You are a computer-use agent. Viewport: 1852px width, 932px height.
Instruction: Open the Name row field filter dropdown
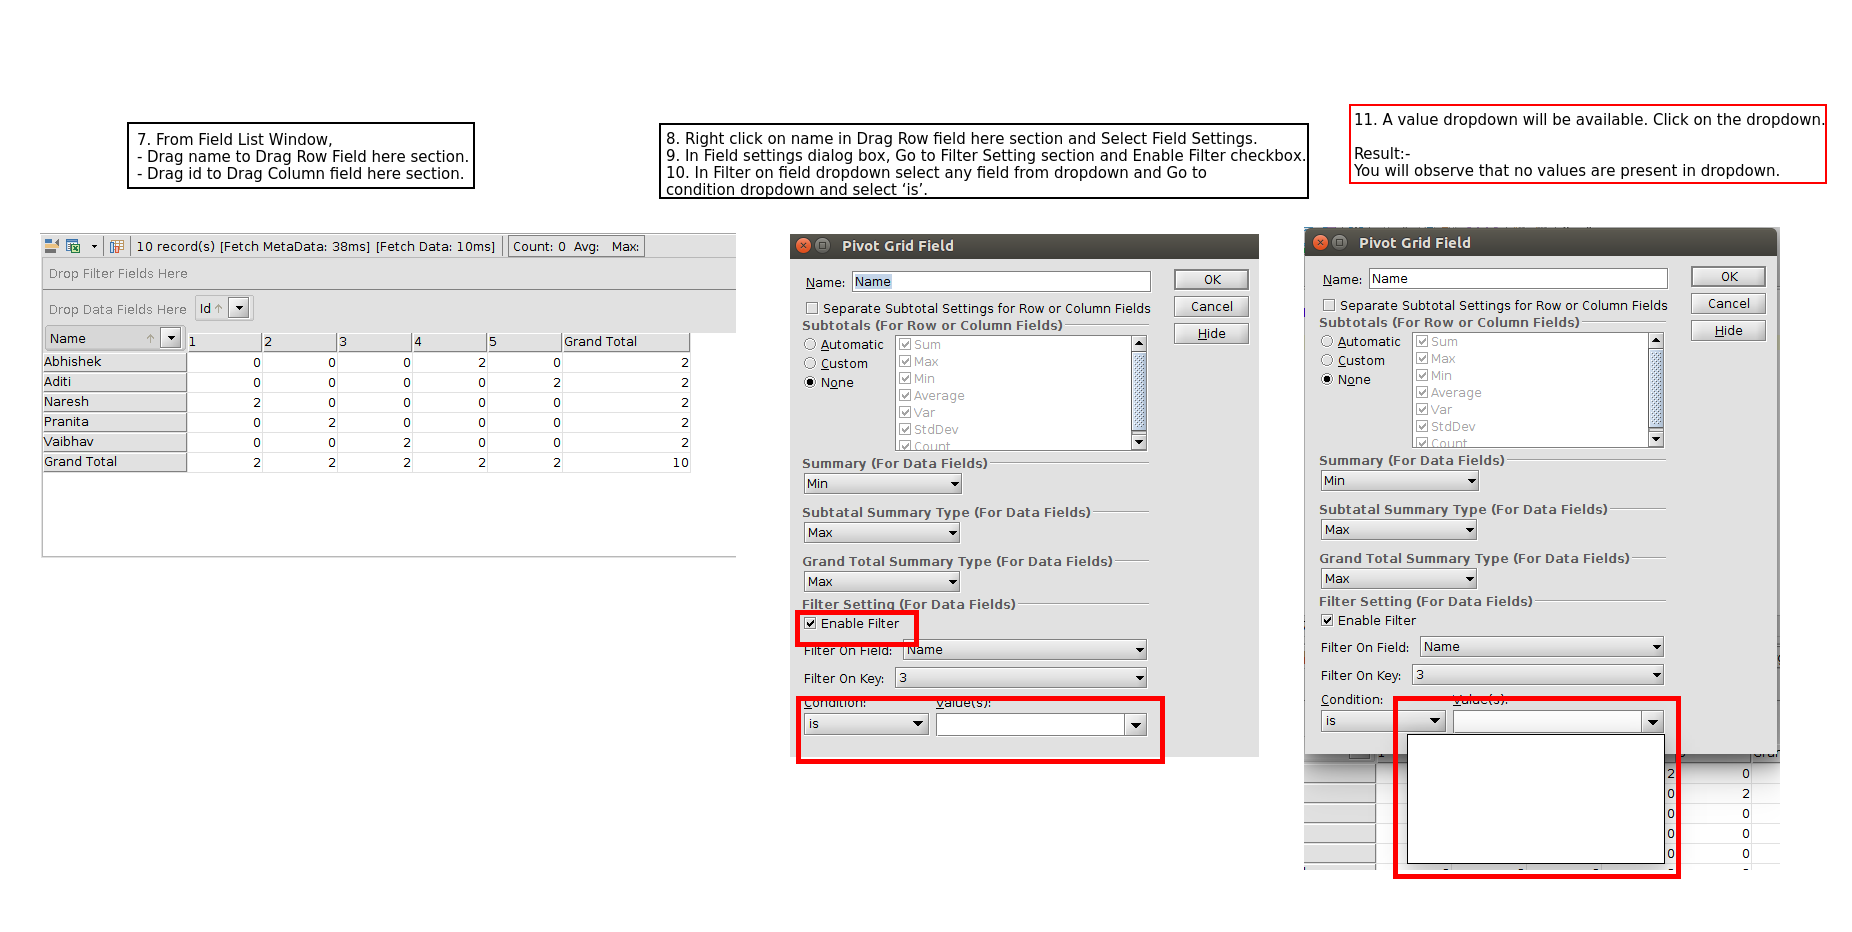point(171,338)
